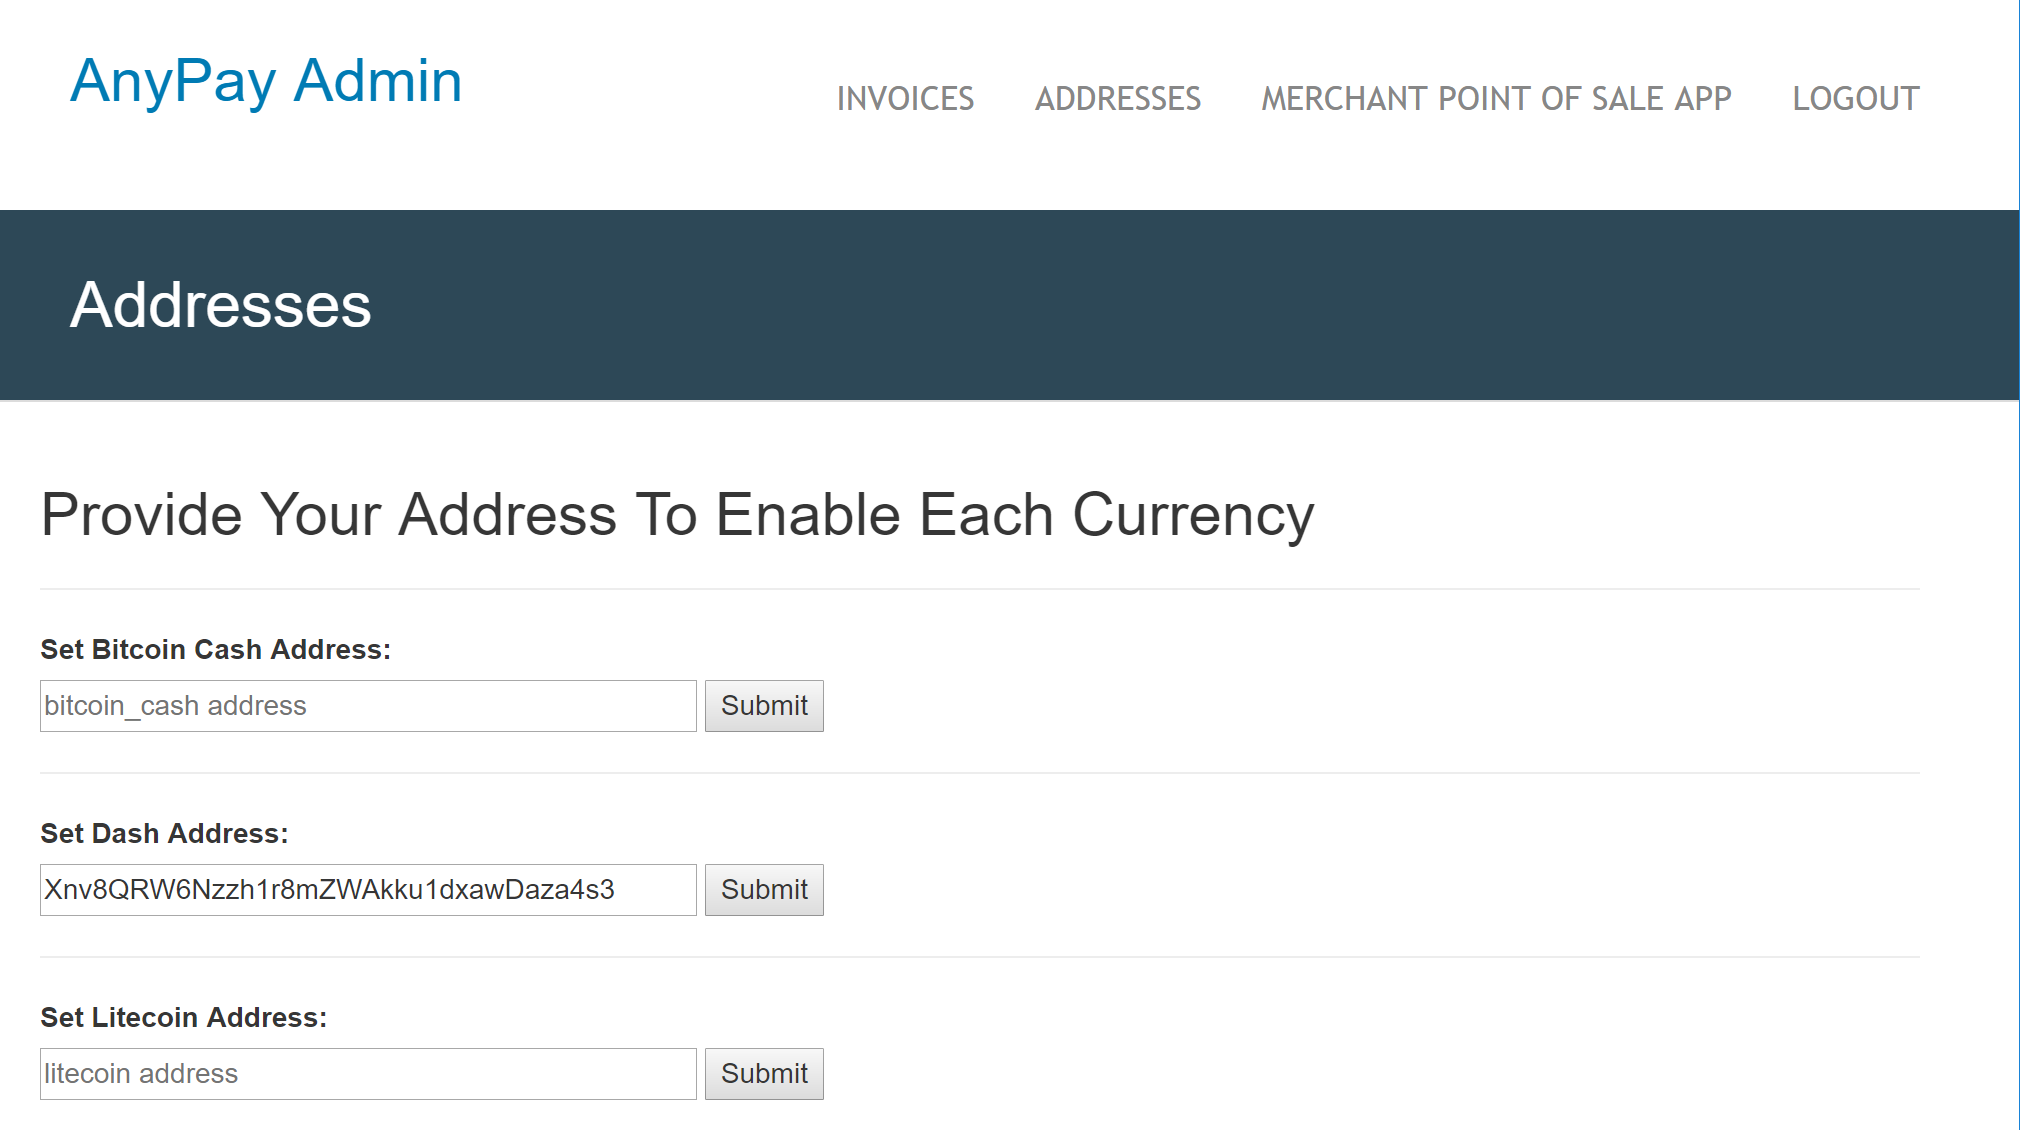
Task: Click the divider line under the main heading
Action: 980,589
